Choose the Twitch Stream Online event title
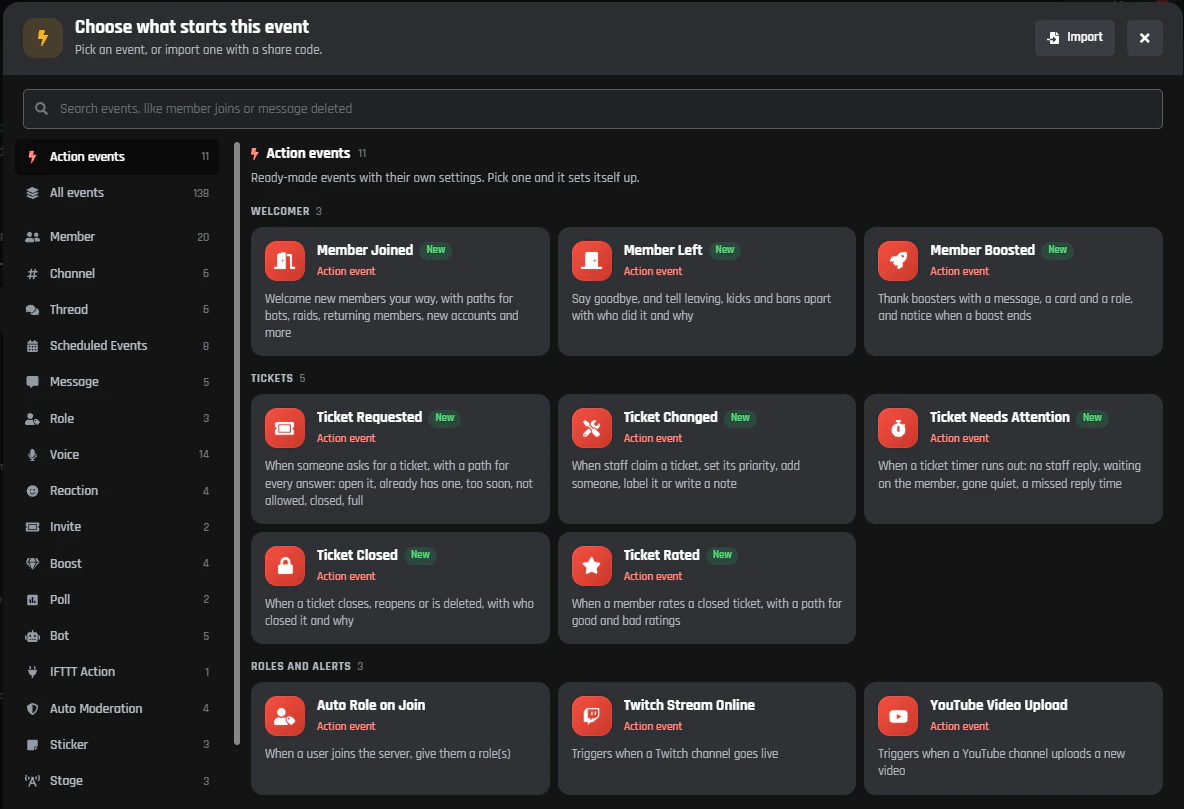 (x=689, y=705)
